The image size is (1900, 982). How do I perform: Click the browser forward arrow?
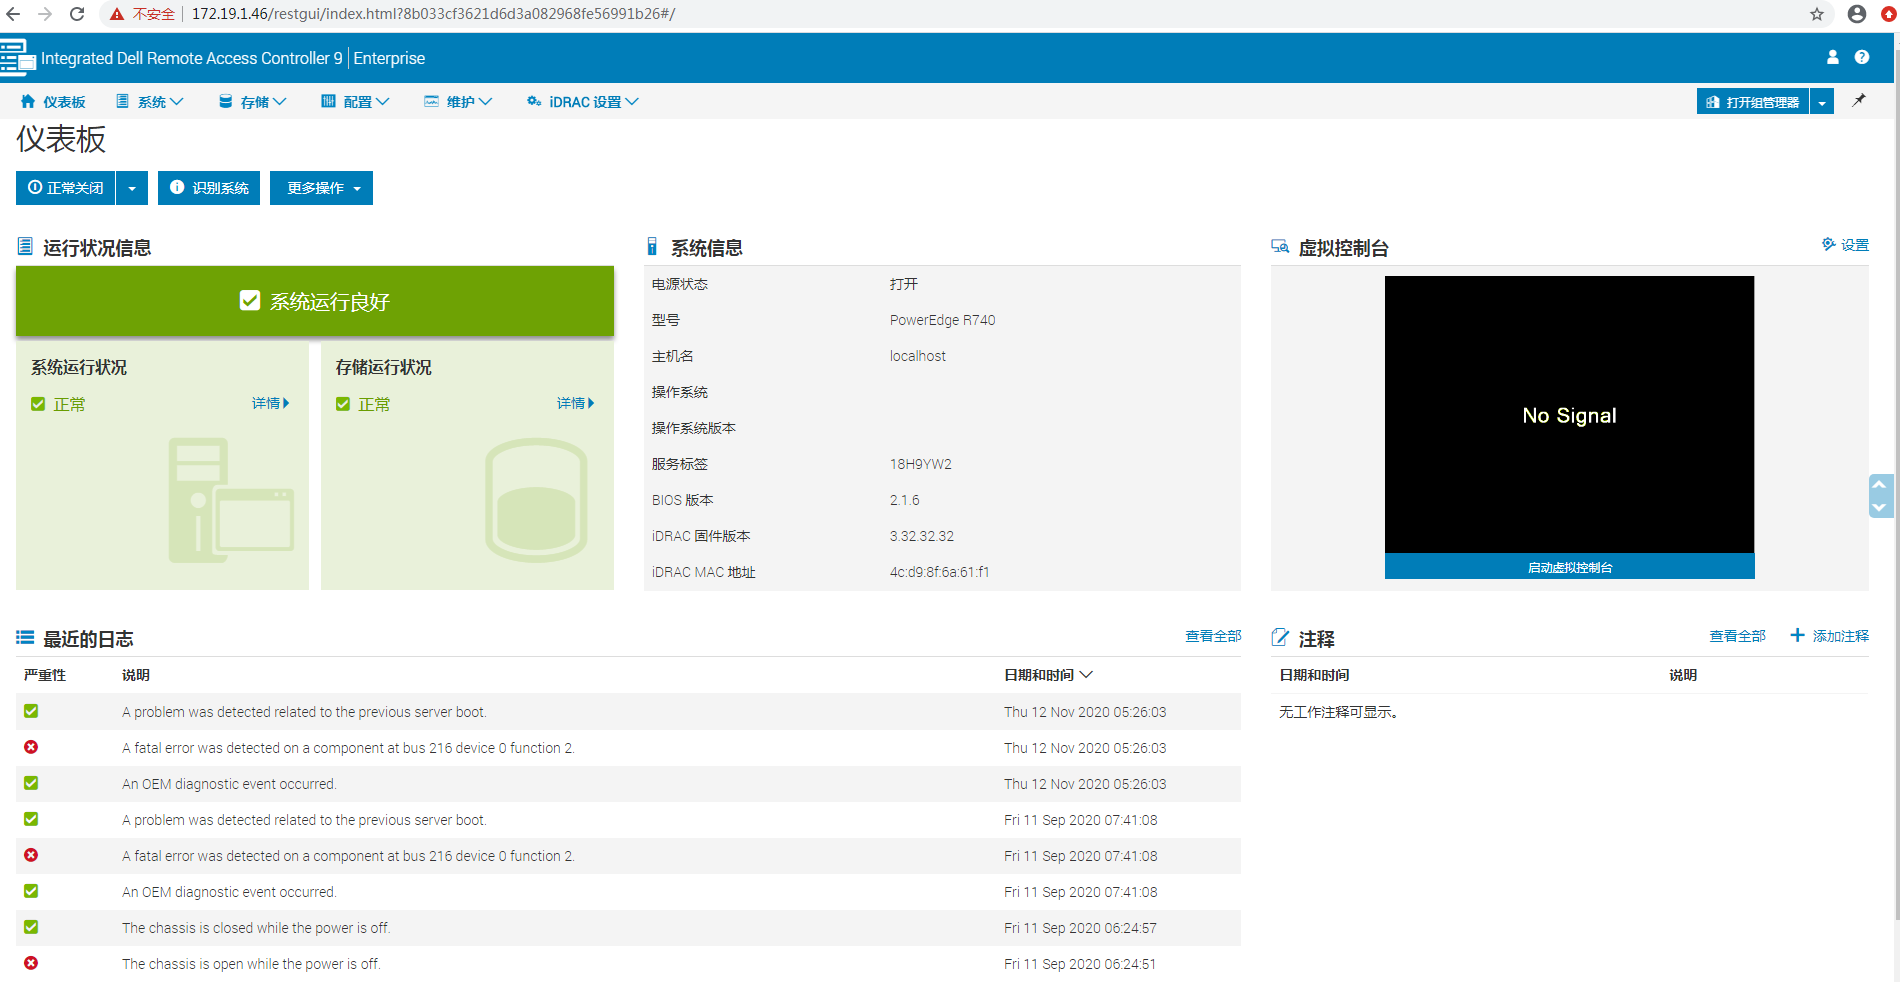point(45,14)
